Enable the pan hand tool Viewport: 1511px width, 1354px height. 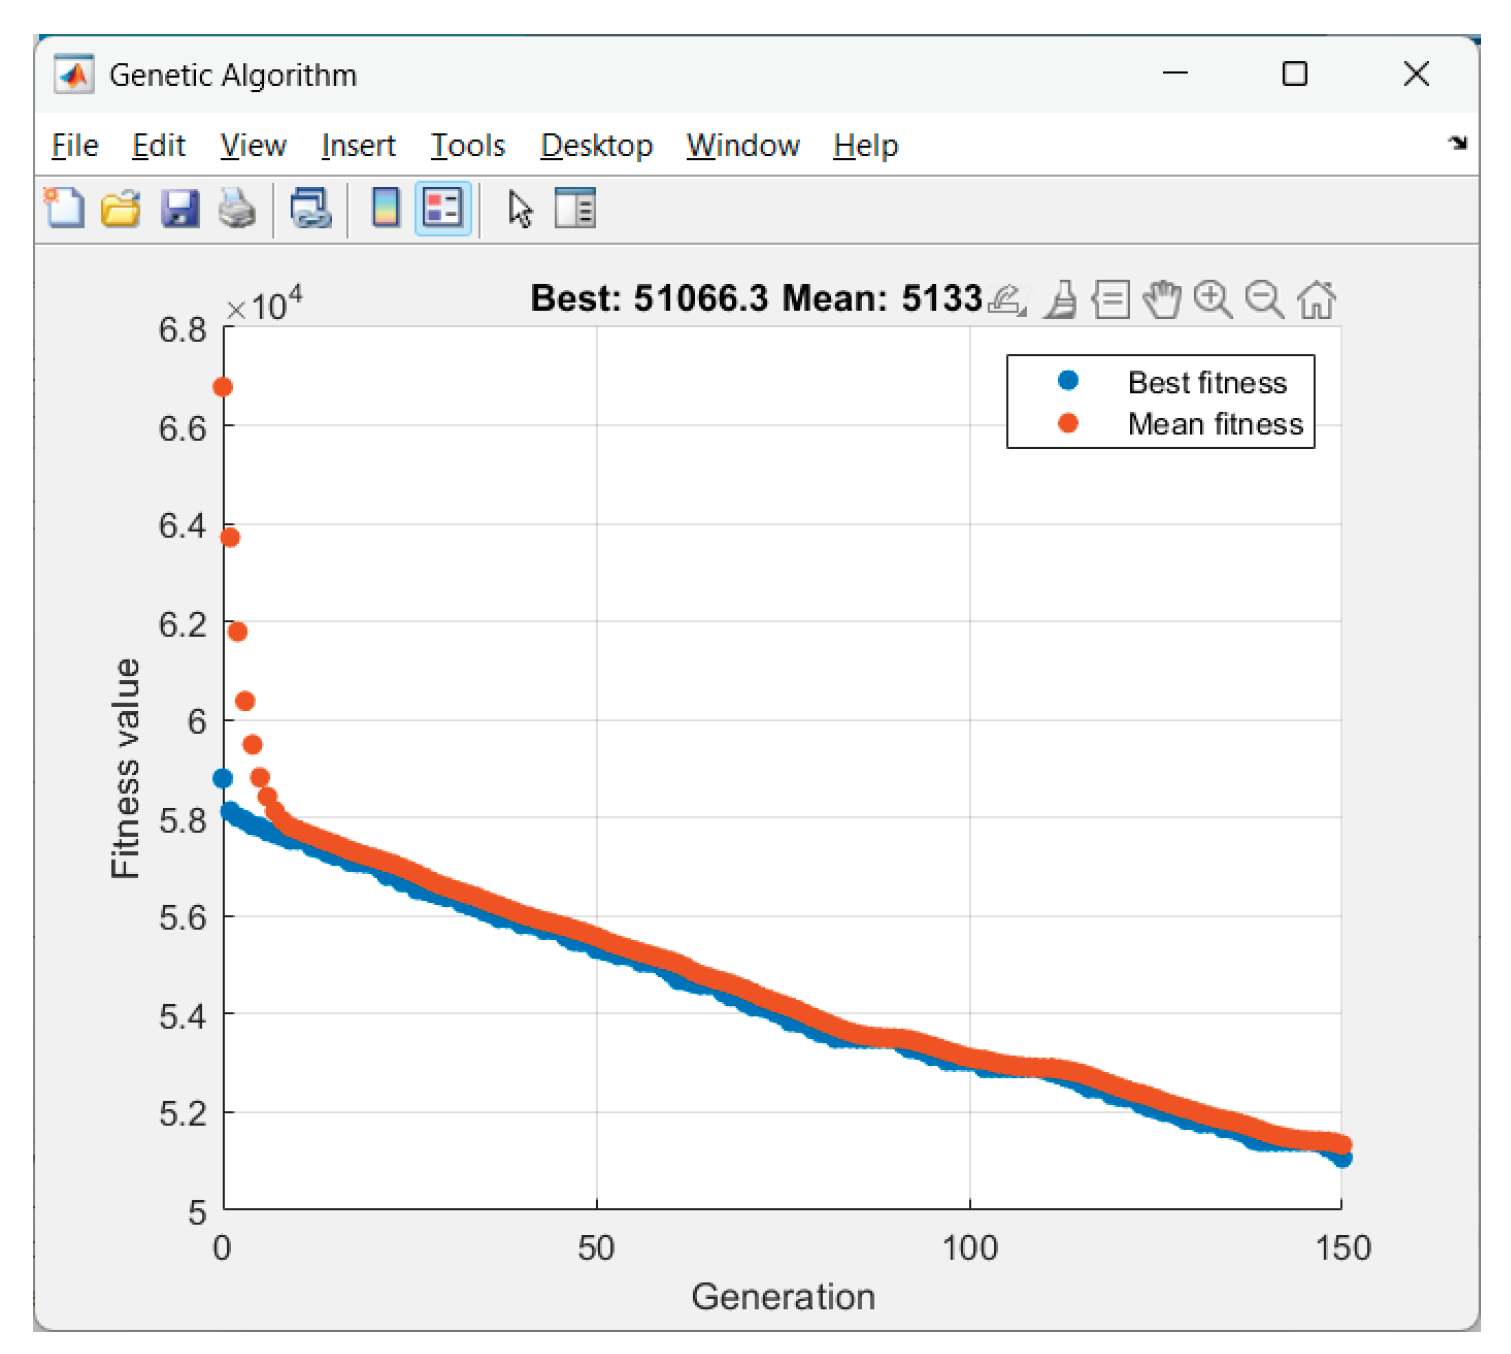[1162, 299]
